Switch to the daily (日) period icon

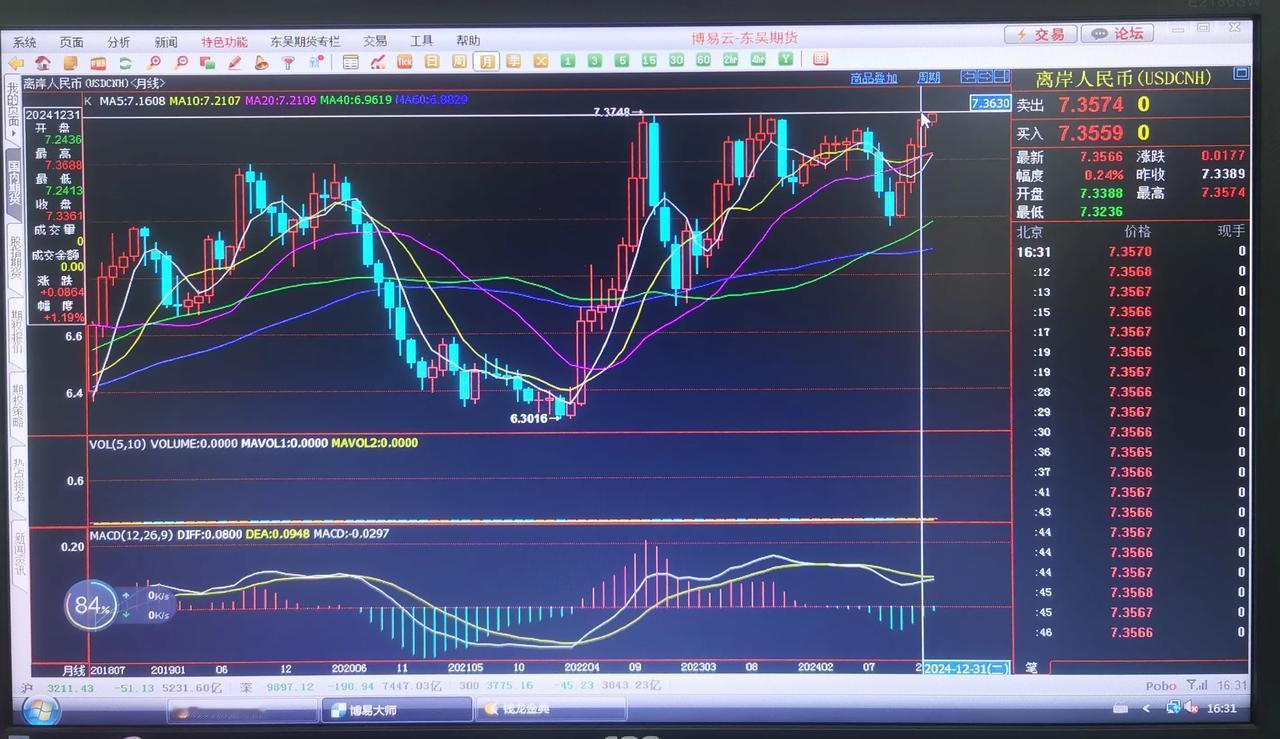pyautogui.click(x=432, y=62)
